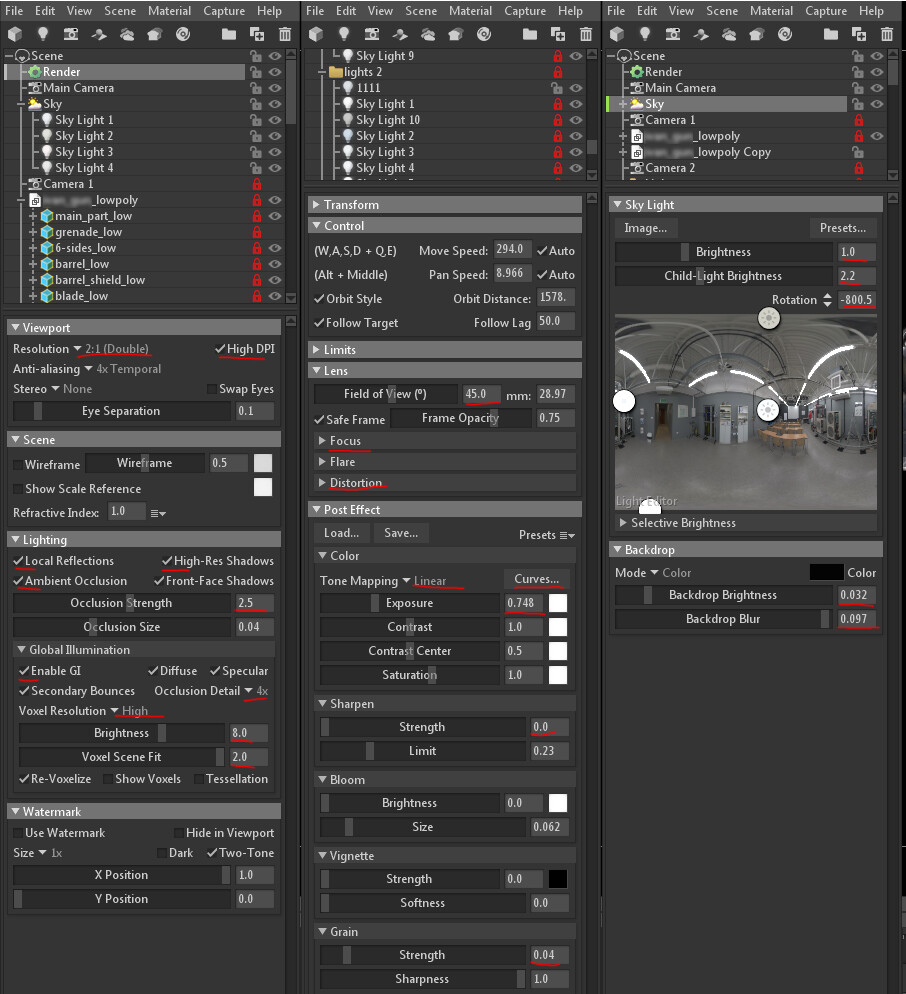Uncheck the Local Reflections checkbox

coord(18,561)
